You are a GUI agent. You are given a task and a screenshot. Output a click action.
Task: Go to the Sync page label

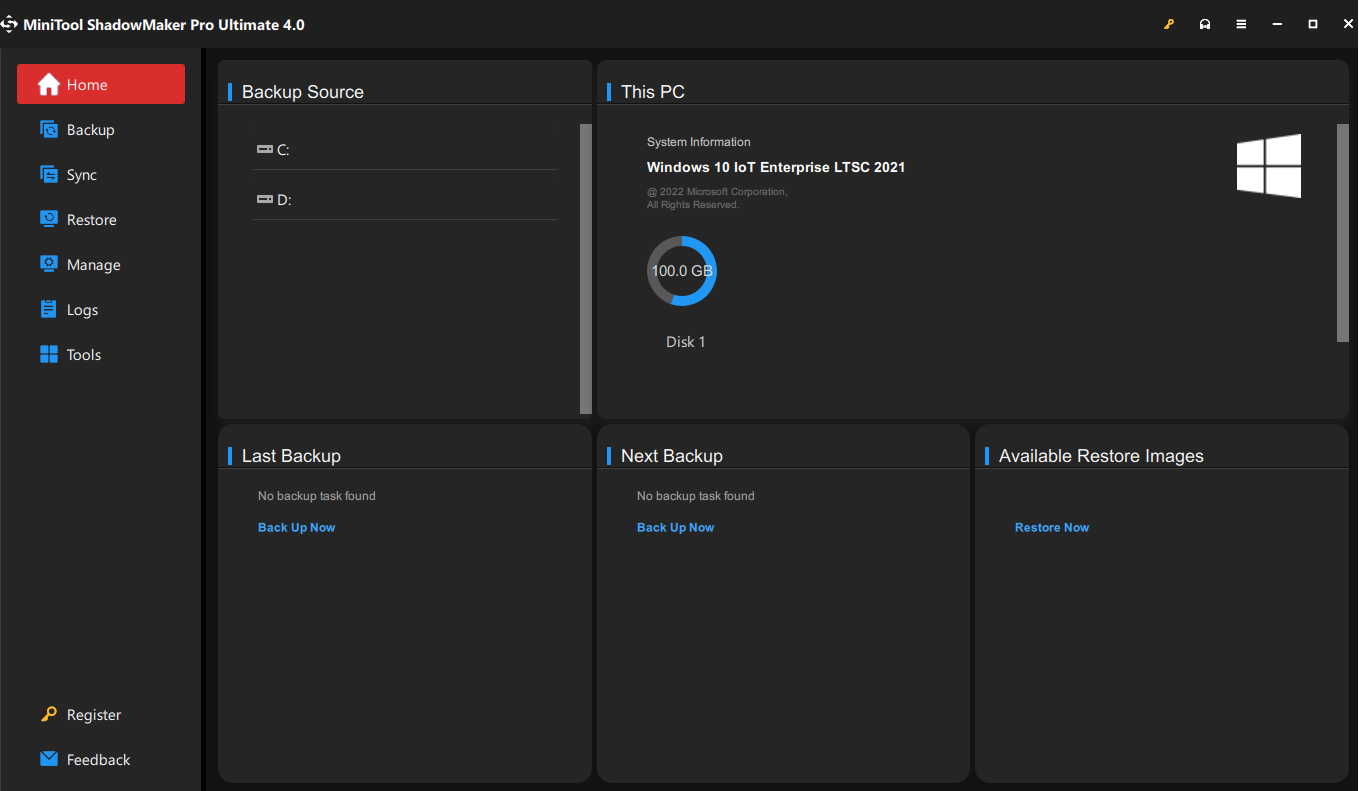click(82, 175)
